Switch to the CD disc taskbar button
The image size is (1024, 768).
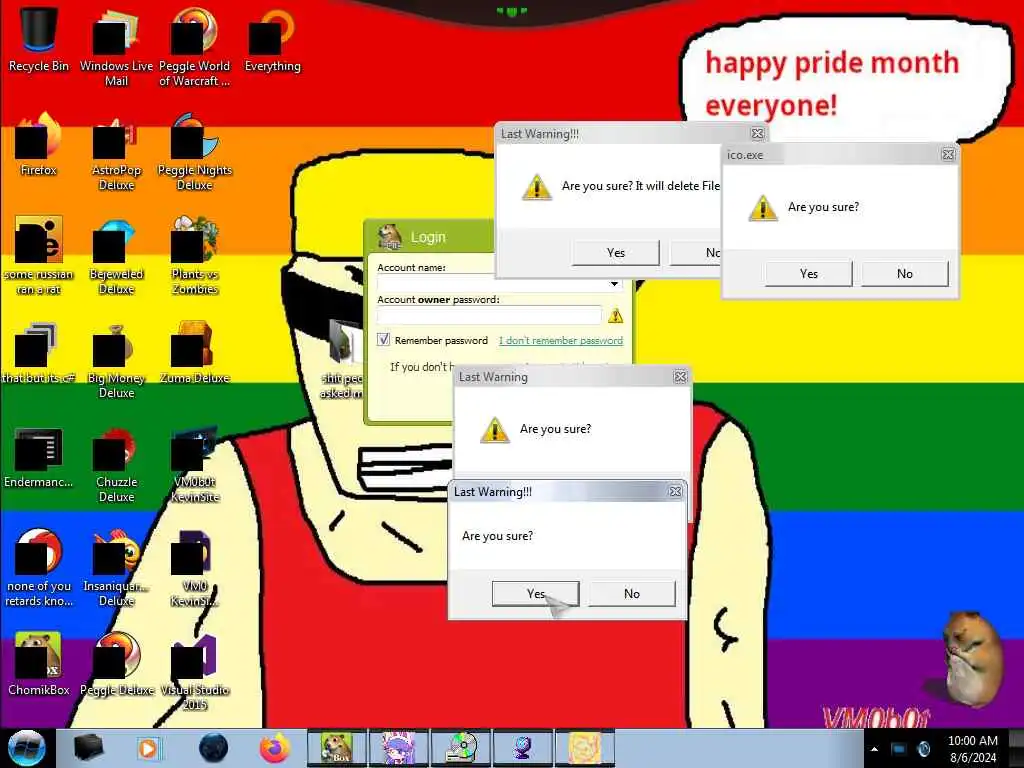coord(460,748)
